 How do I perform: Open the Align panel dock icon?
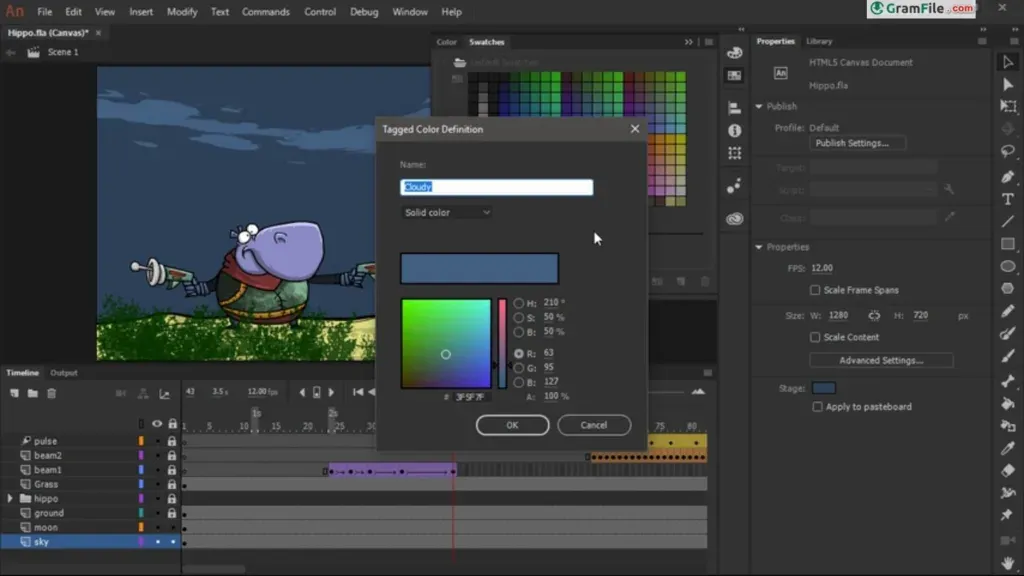735,108
